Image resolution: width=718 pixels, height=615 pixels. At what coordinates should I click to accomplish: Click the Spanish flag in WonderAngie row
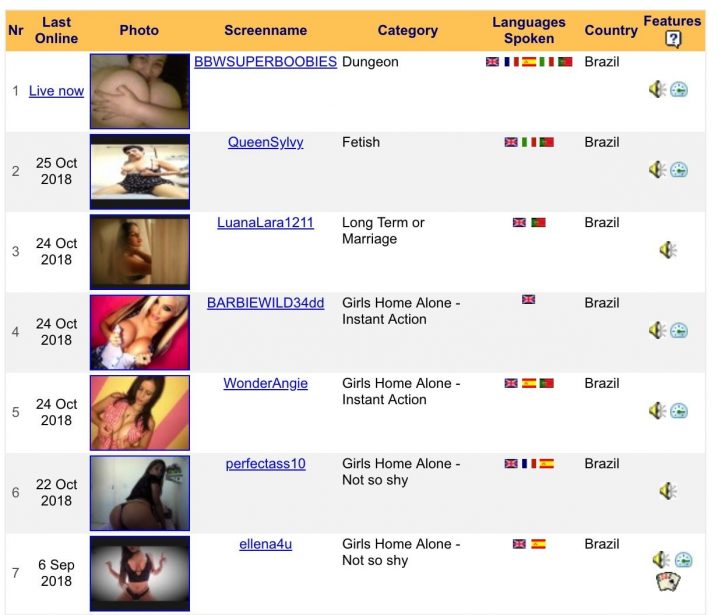529,383
